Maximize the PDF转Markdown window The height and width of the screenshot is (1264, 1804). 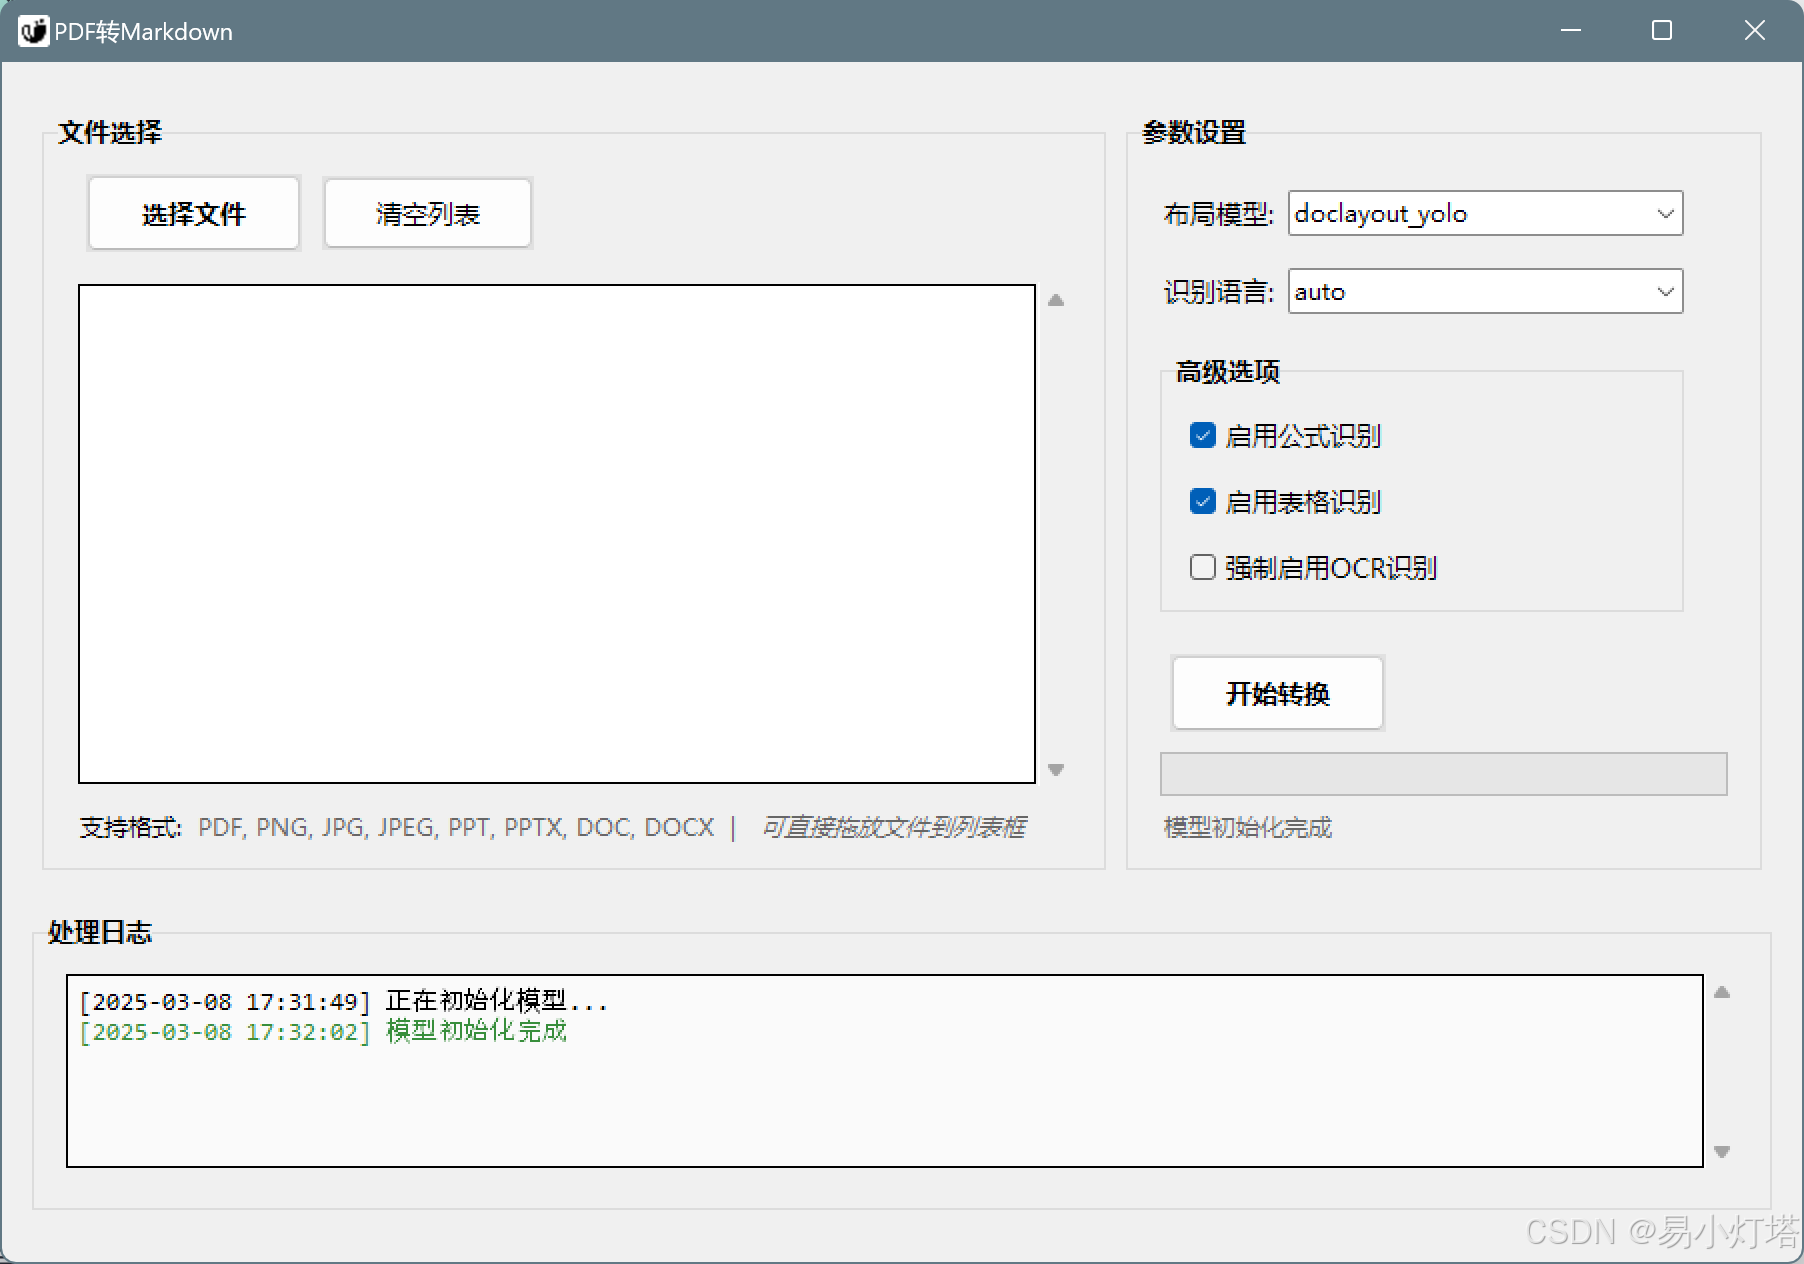pos(1662,30)
